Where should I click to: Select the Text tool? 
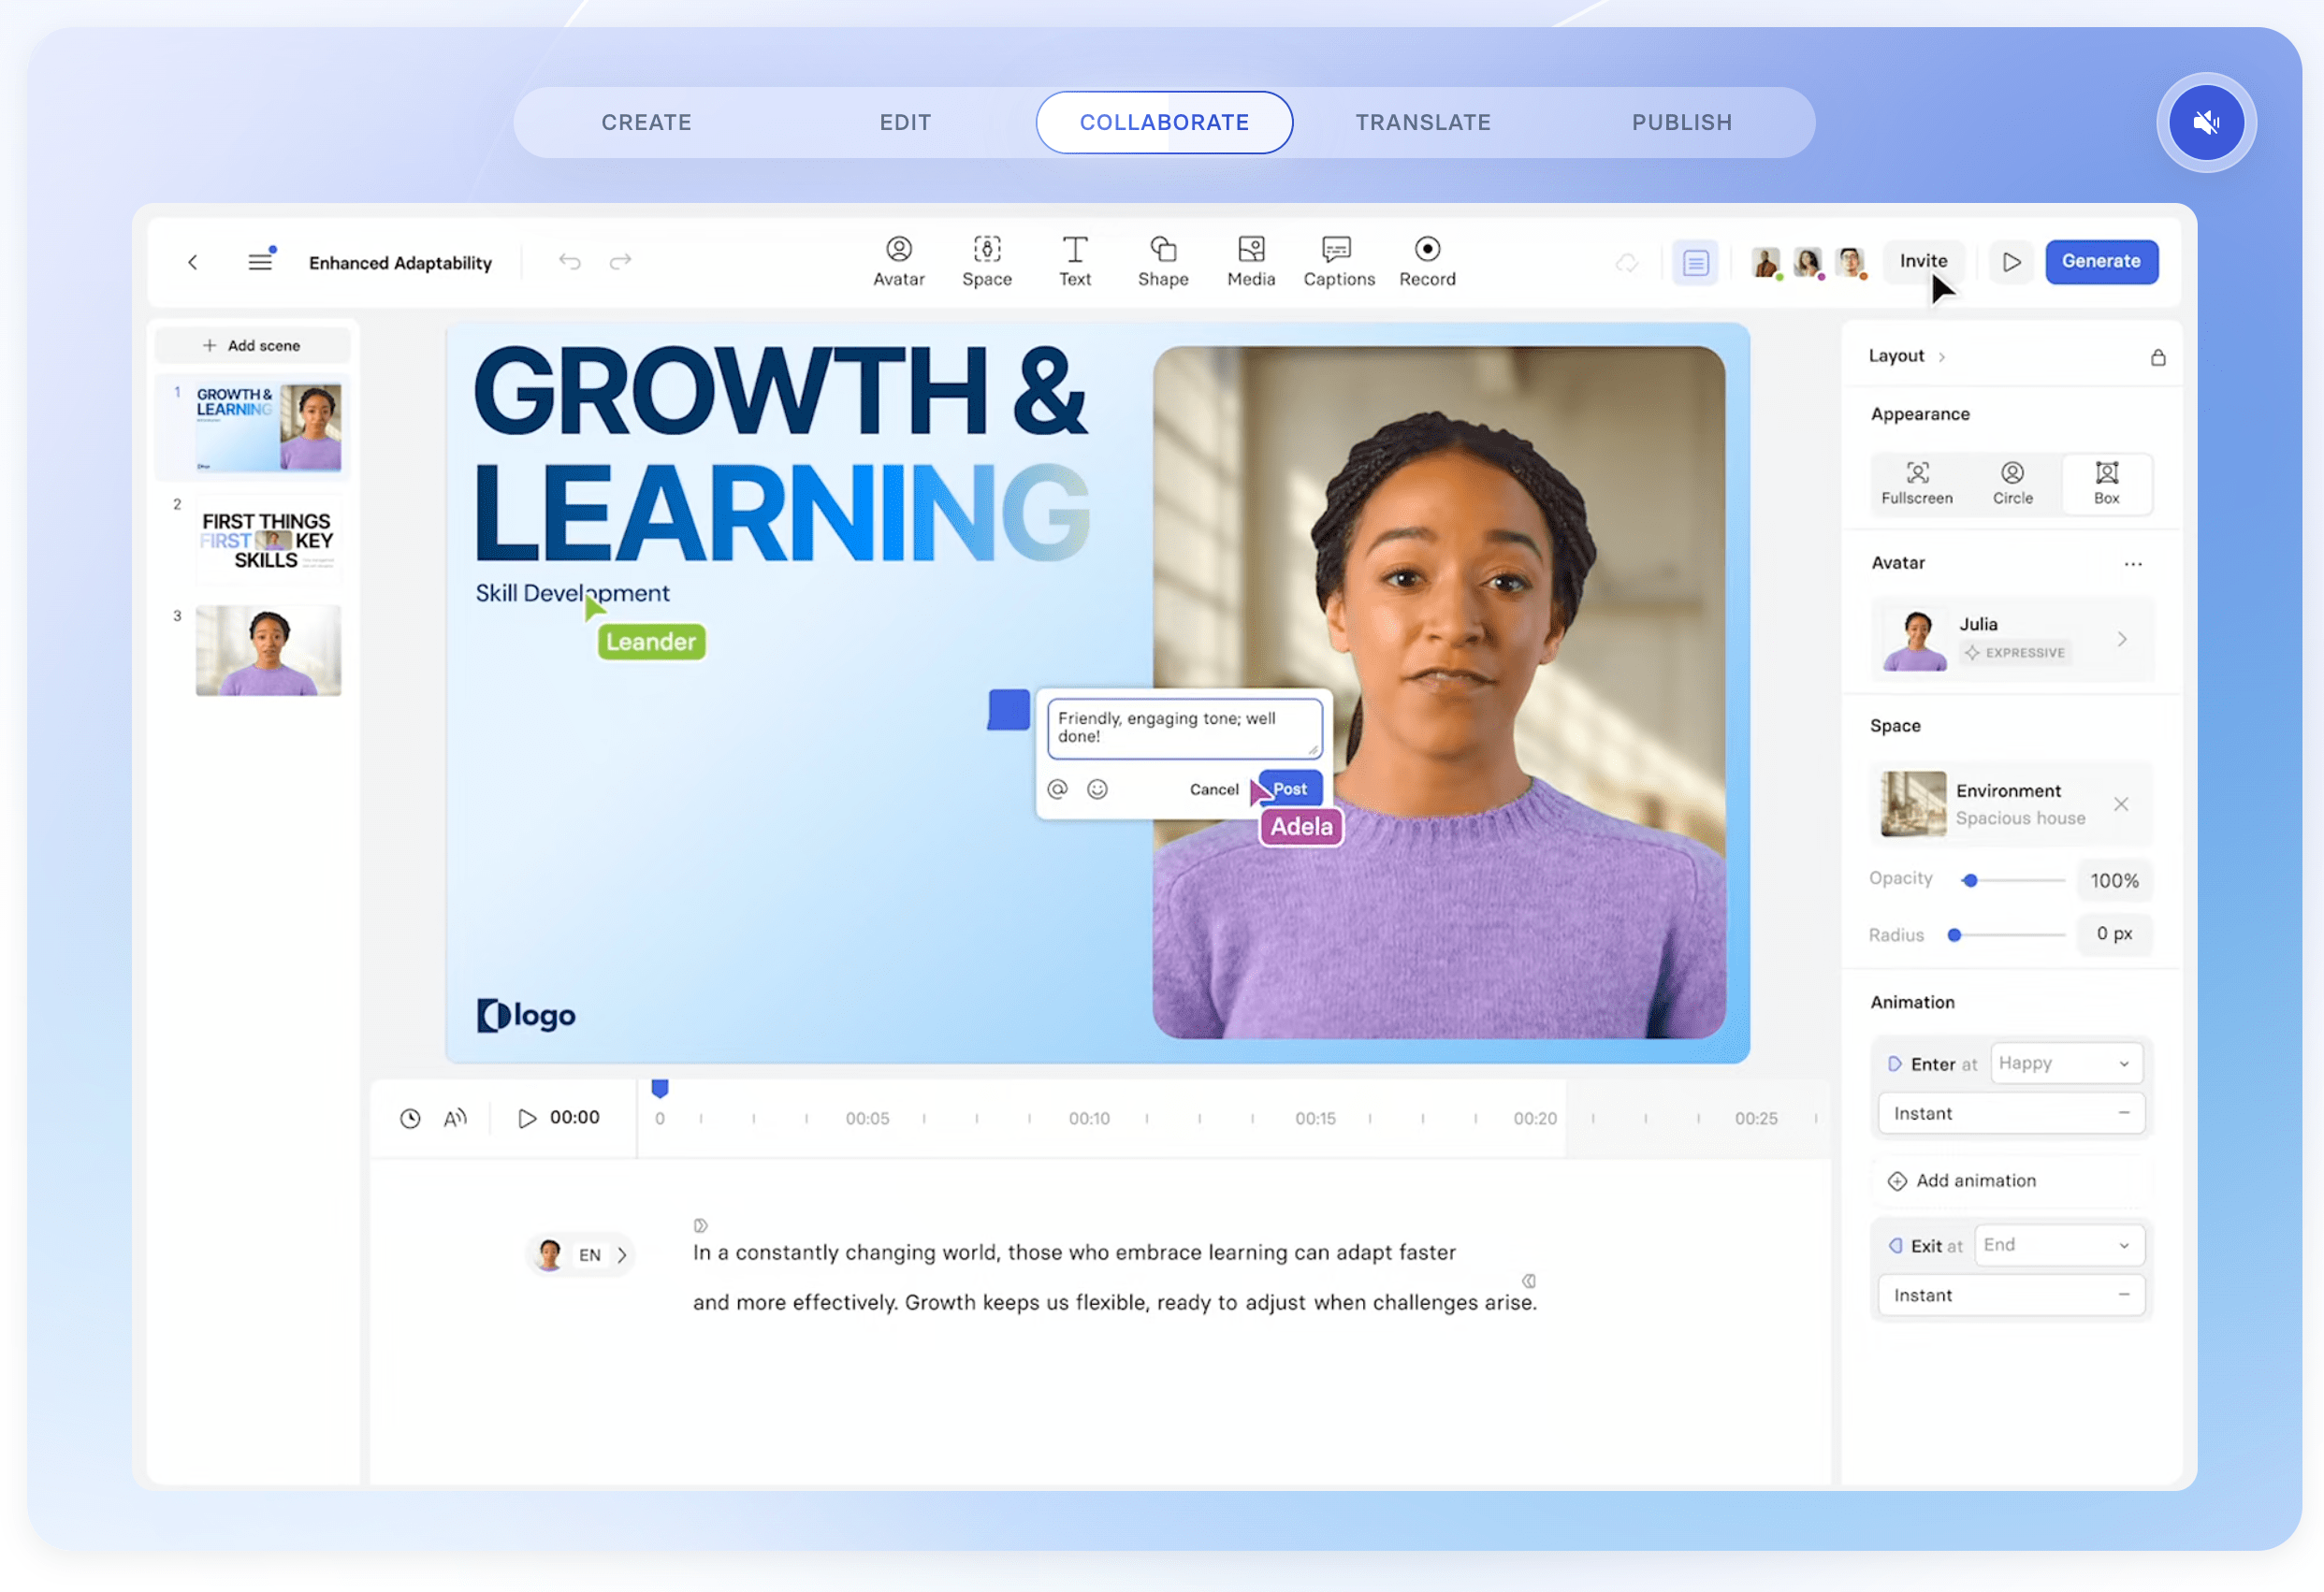pos(1074,262)
